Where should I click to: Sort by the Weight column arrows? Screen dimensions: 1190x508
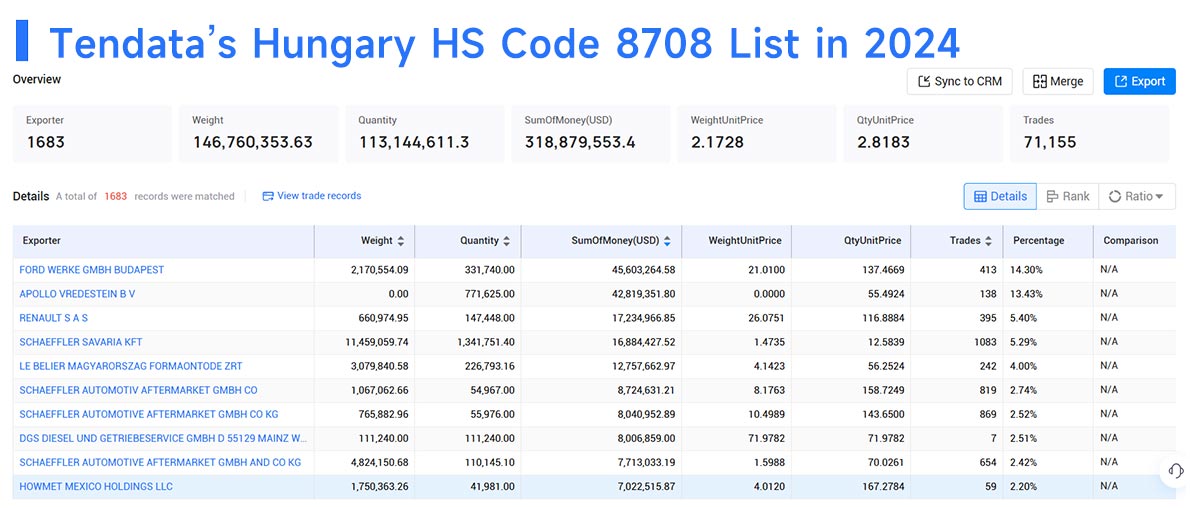pos(401,241)
